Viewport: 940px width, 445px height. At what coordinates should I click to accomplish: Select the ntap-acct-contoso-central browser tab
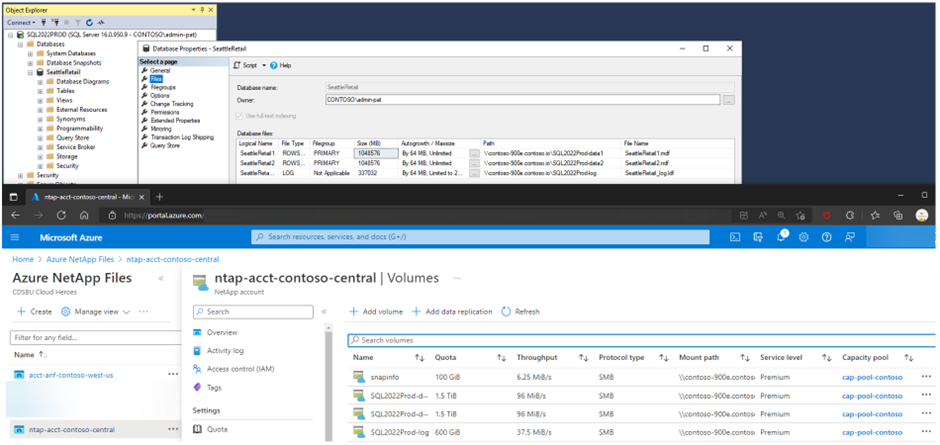[89, 197]
